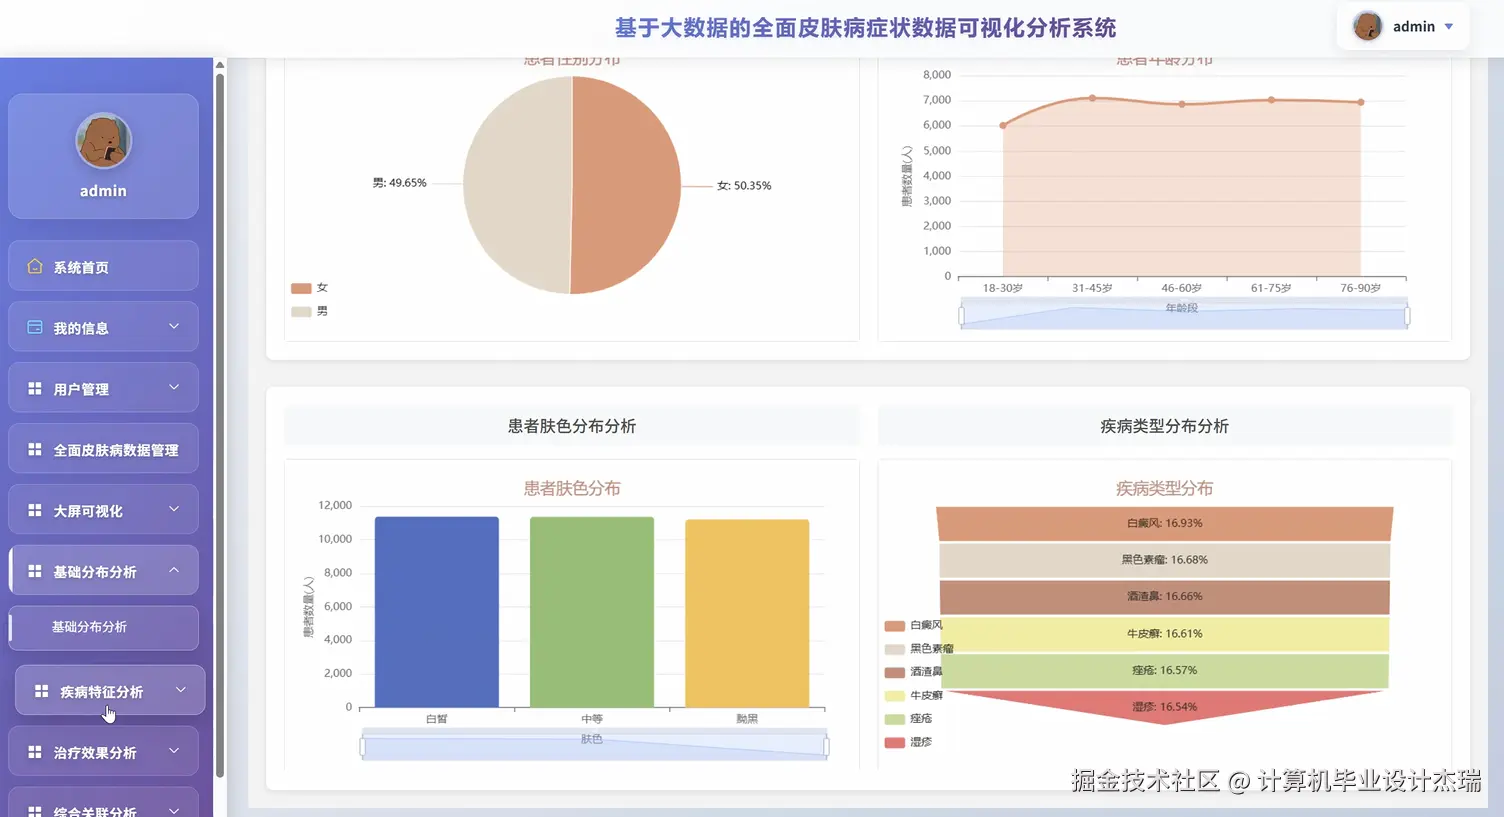Viewport: 1504px width, 817px height.
Task: Toggle 女 legend in gender pie chart
Action: tap(310, 288)
